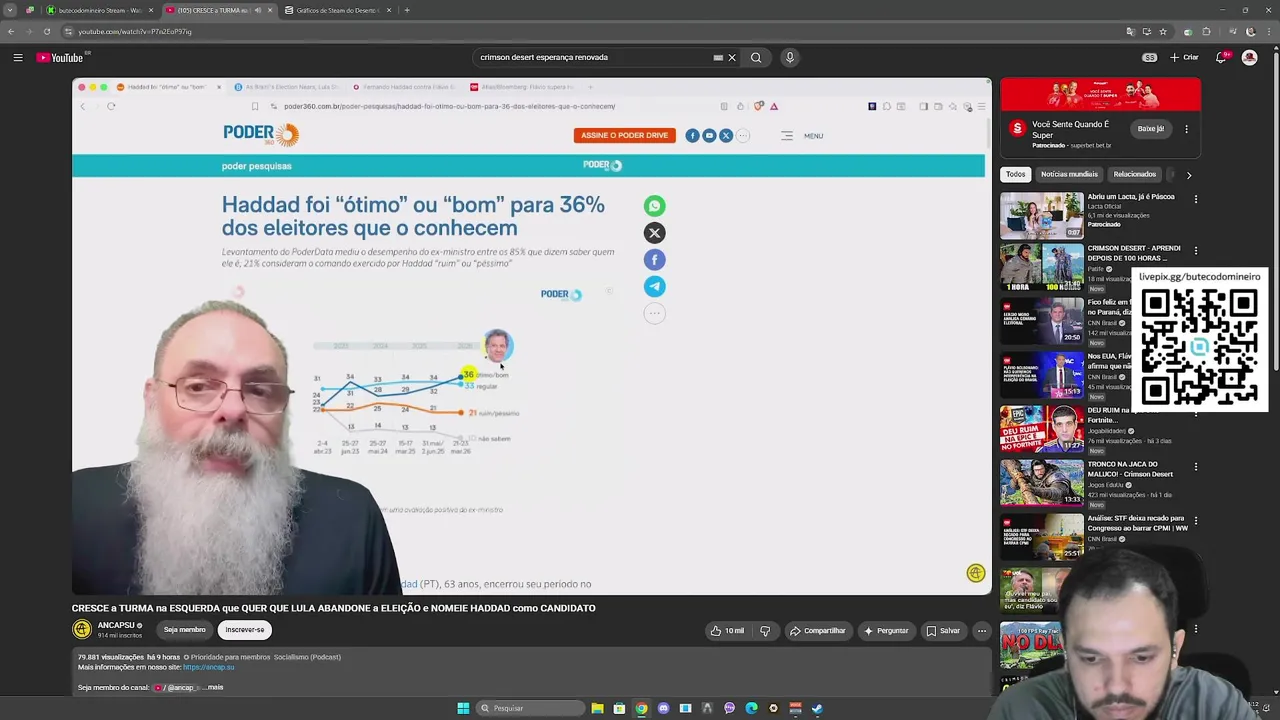Select the Notícias mundiais filter chip
The height and width of the screenshot is (720, 1280).
(x=1069, y=174)
